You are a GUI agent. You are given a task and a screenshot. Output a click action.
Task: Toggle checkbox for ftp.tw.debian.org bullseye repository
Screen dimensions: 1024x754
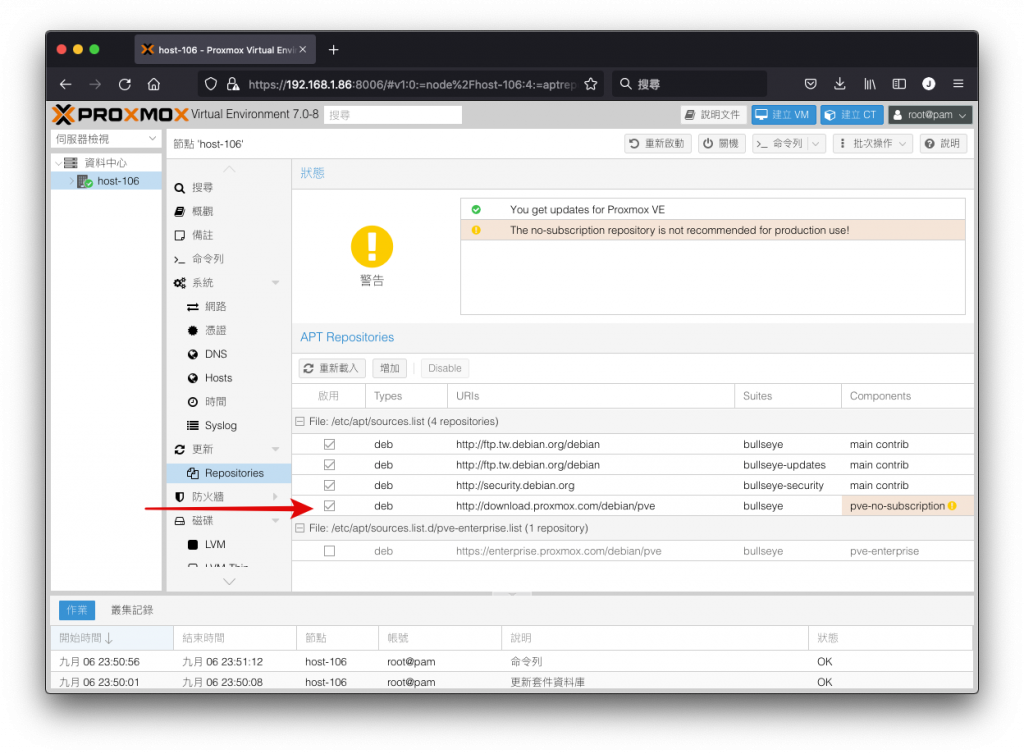pyautogui.click(x=329, y=444)
